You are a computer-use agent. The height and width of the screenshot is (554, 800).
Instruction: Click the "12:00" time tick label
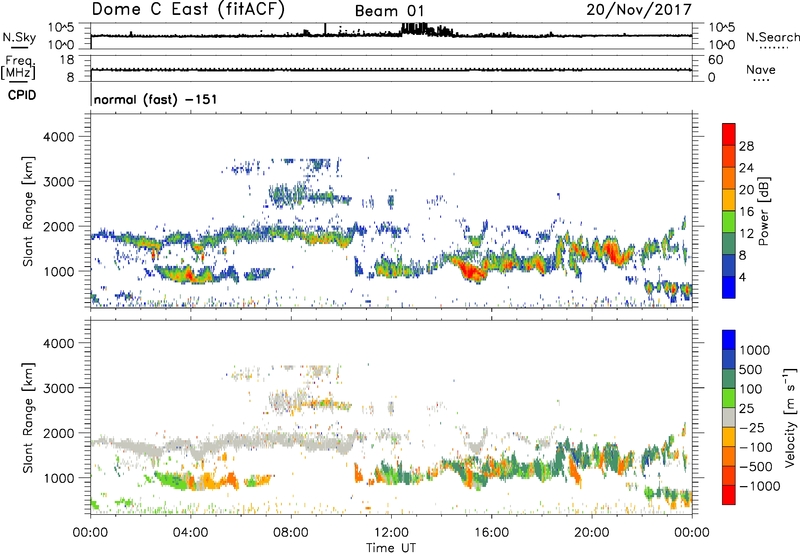coord(391,533)
